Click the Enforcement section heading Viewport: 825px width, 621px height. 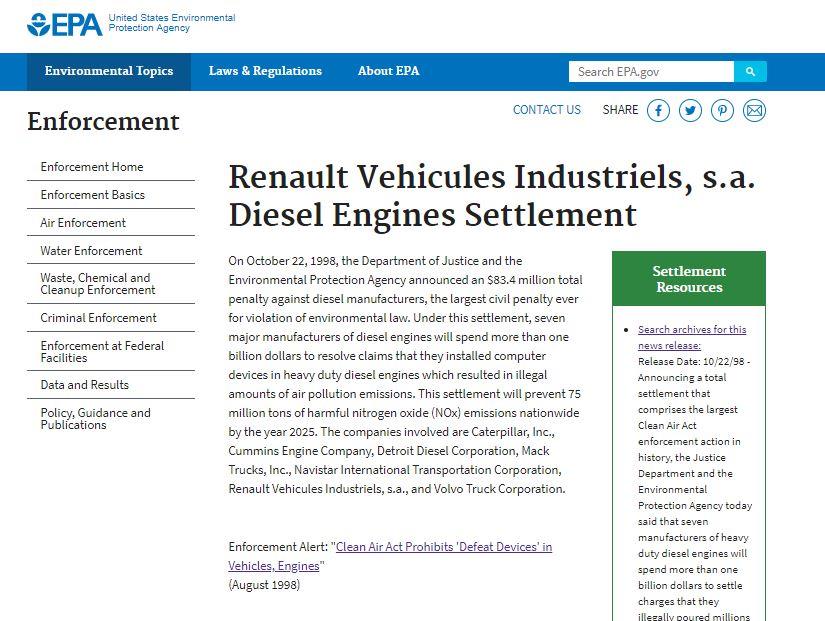tap(103, 121)
